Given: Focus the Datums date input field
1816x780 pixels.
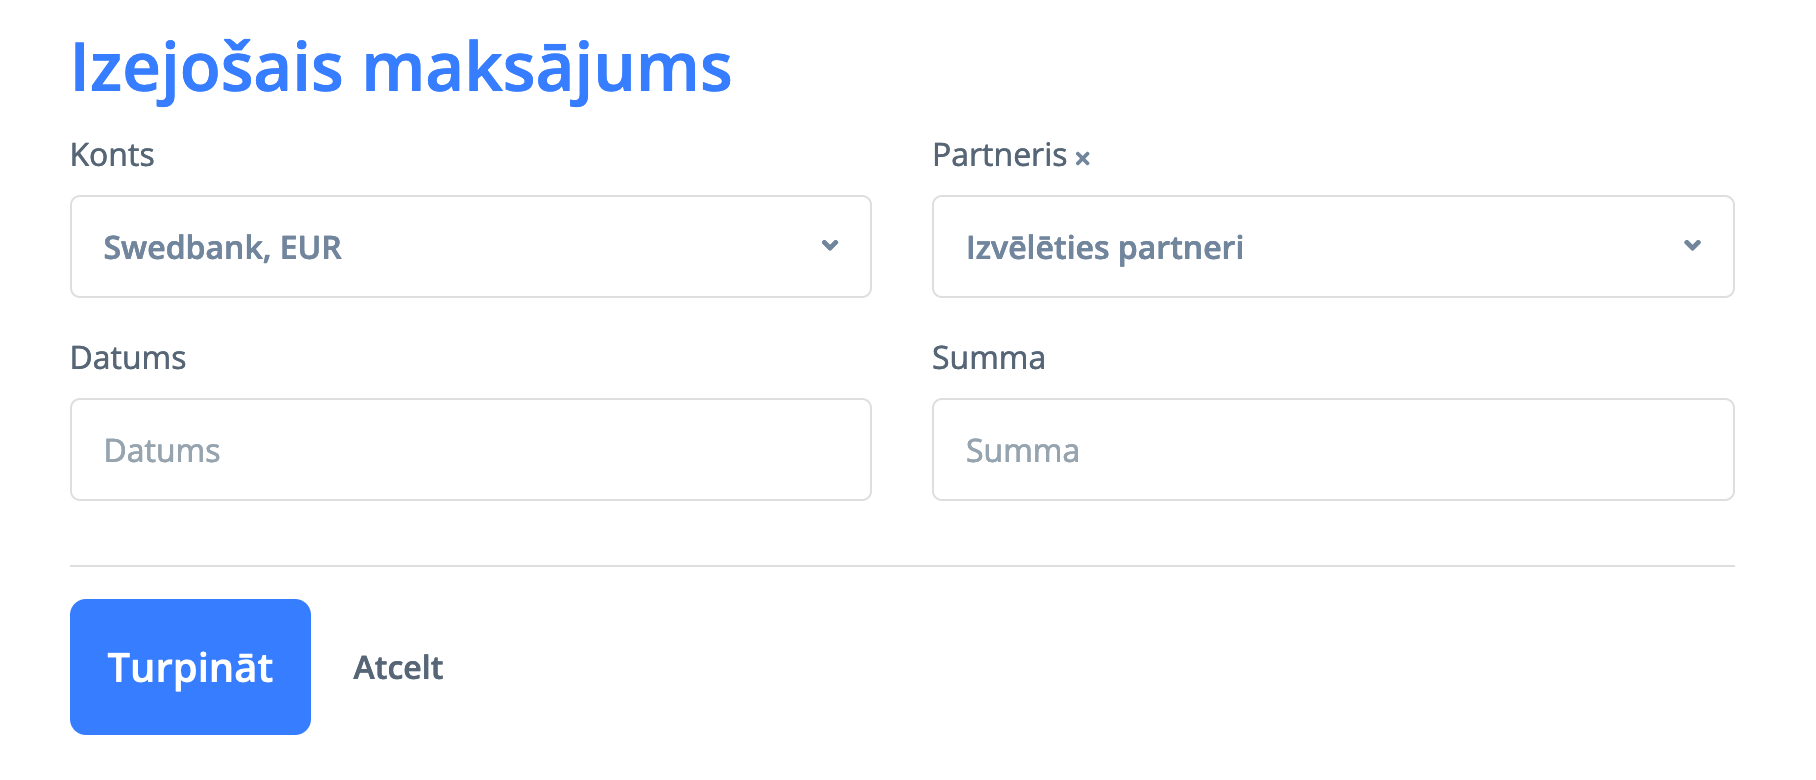Looking at the screenshot, I should point(470,450).
